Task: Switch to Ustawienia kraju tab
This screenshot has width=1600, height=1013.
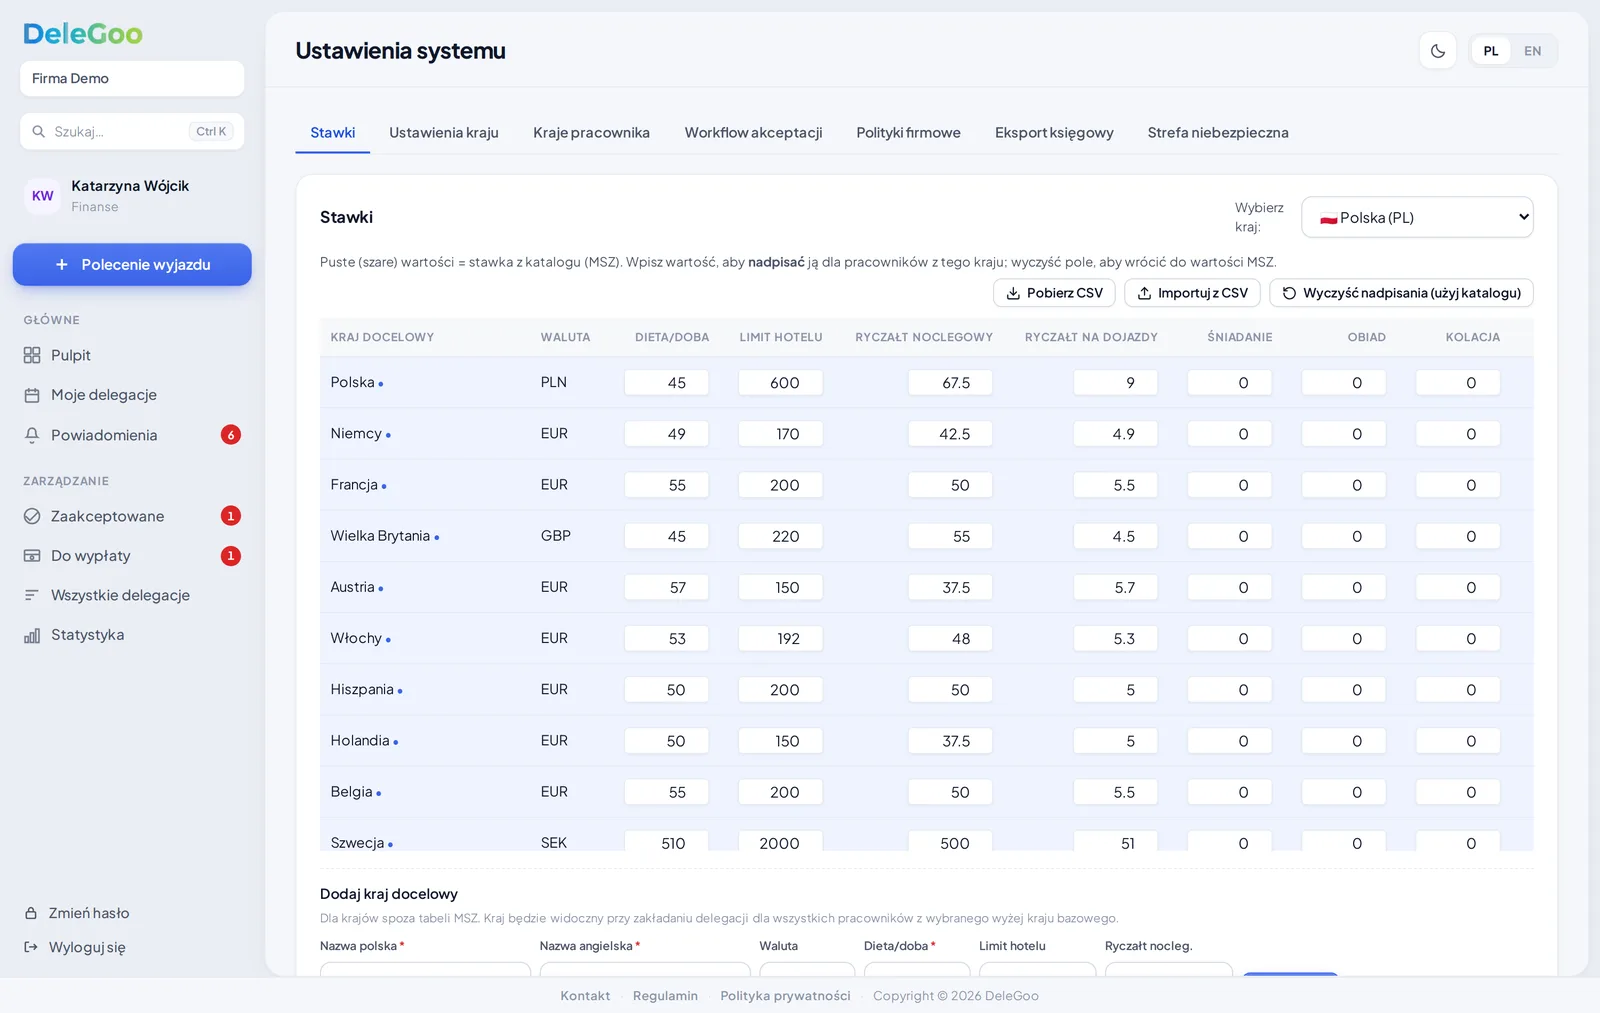Action: point(444,132)
